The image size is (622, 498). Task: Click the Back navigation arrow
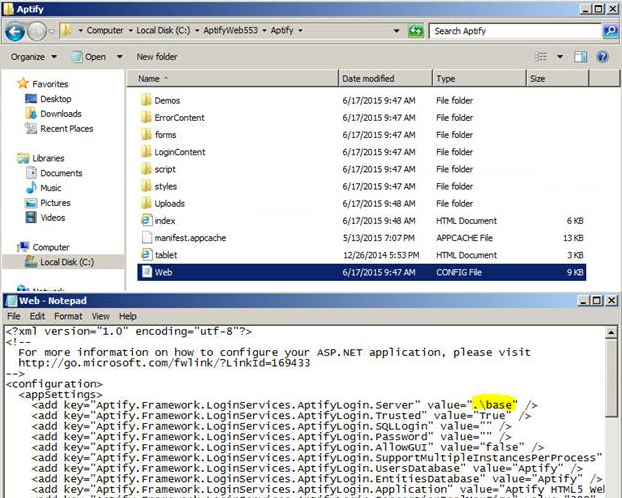point(16,31)
